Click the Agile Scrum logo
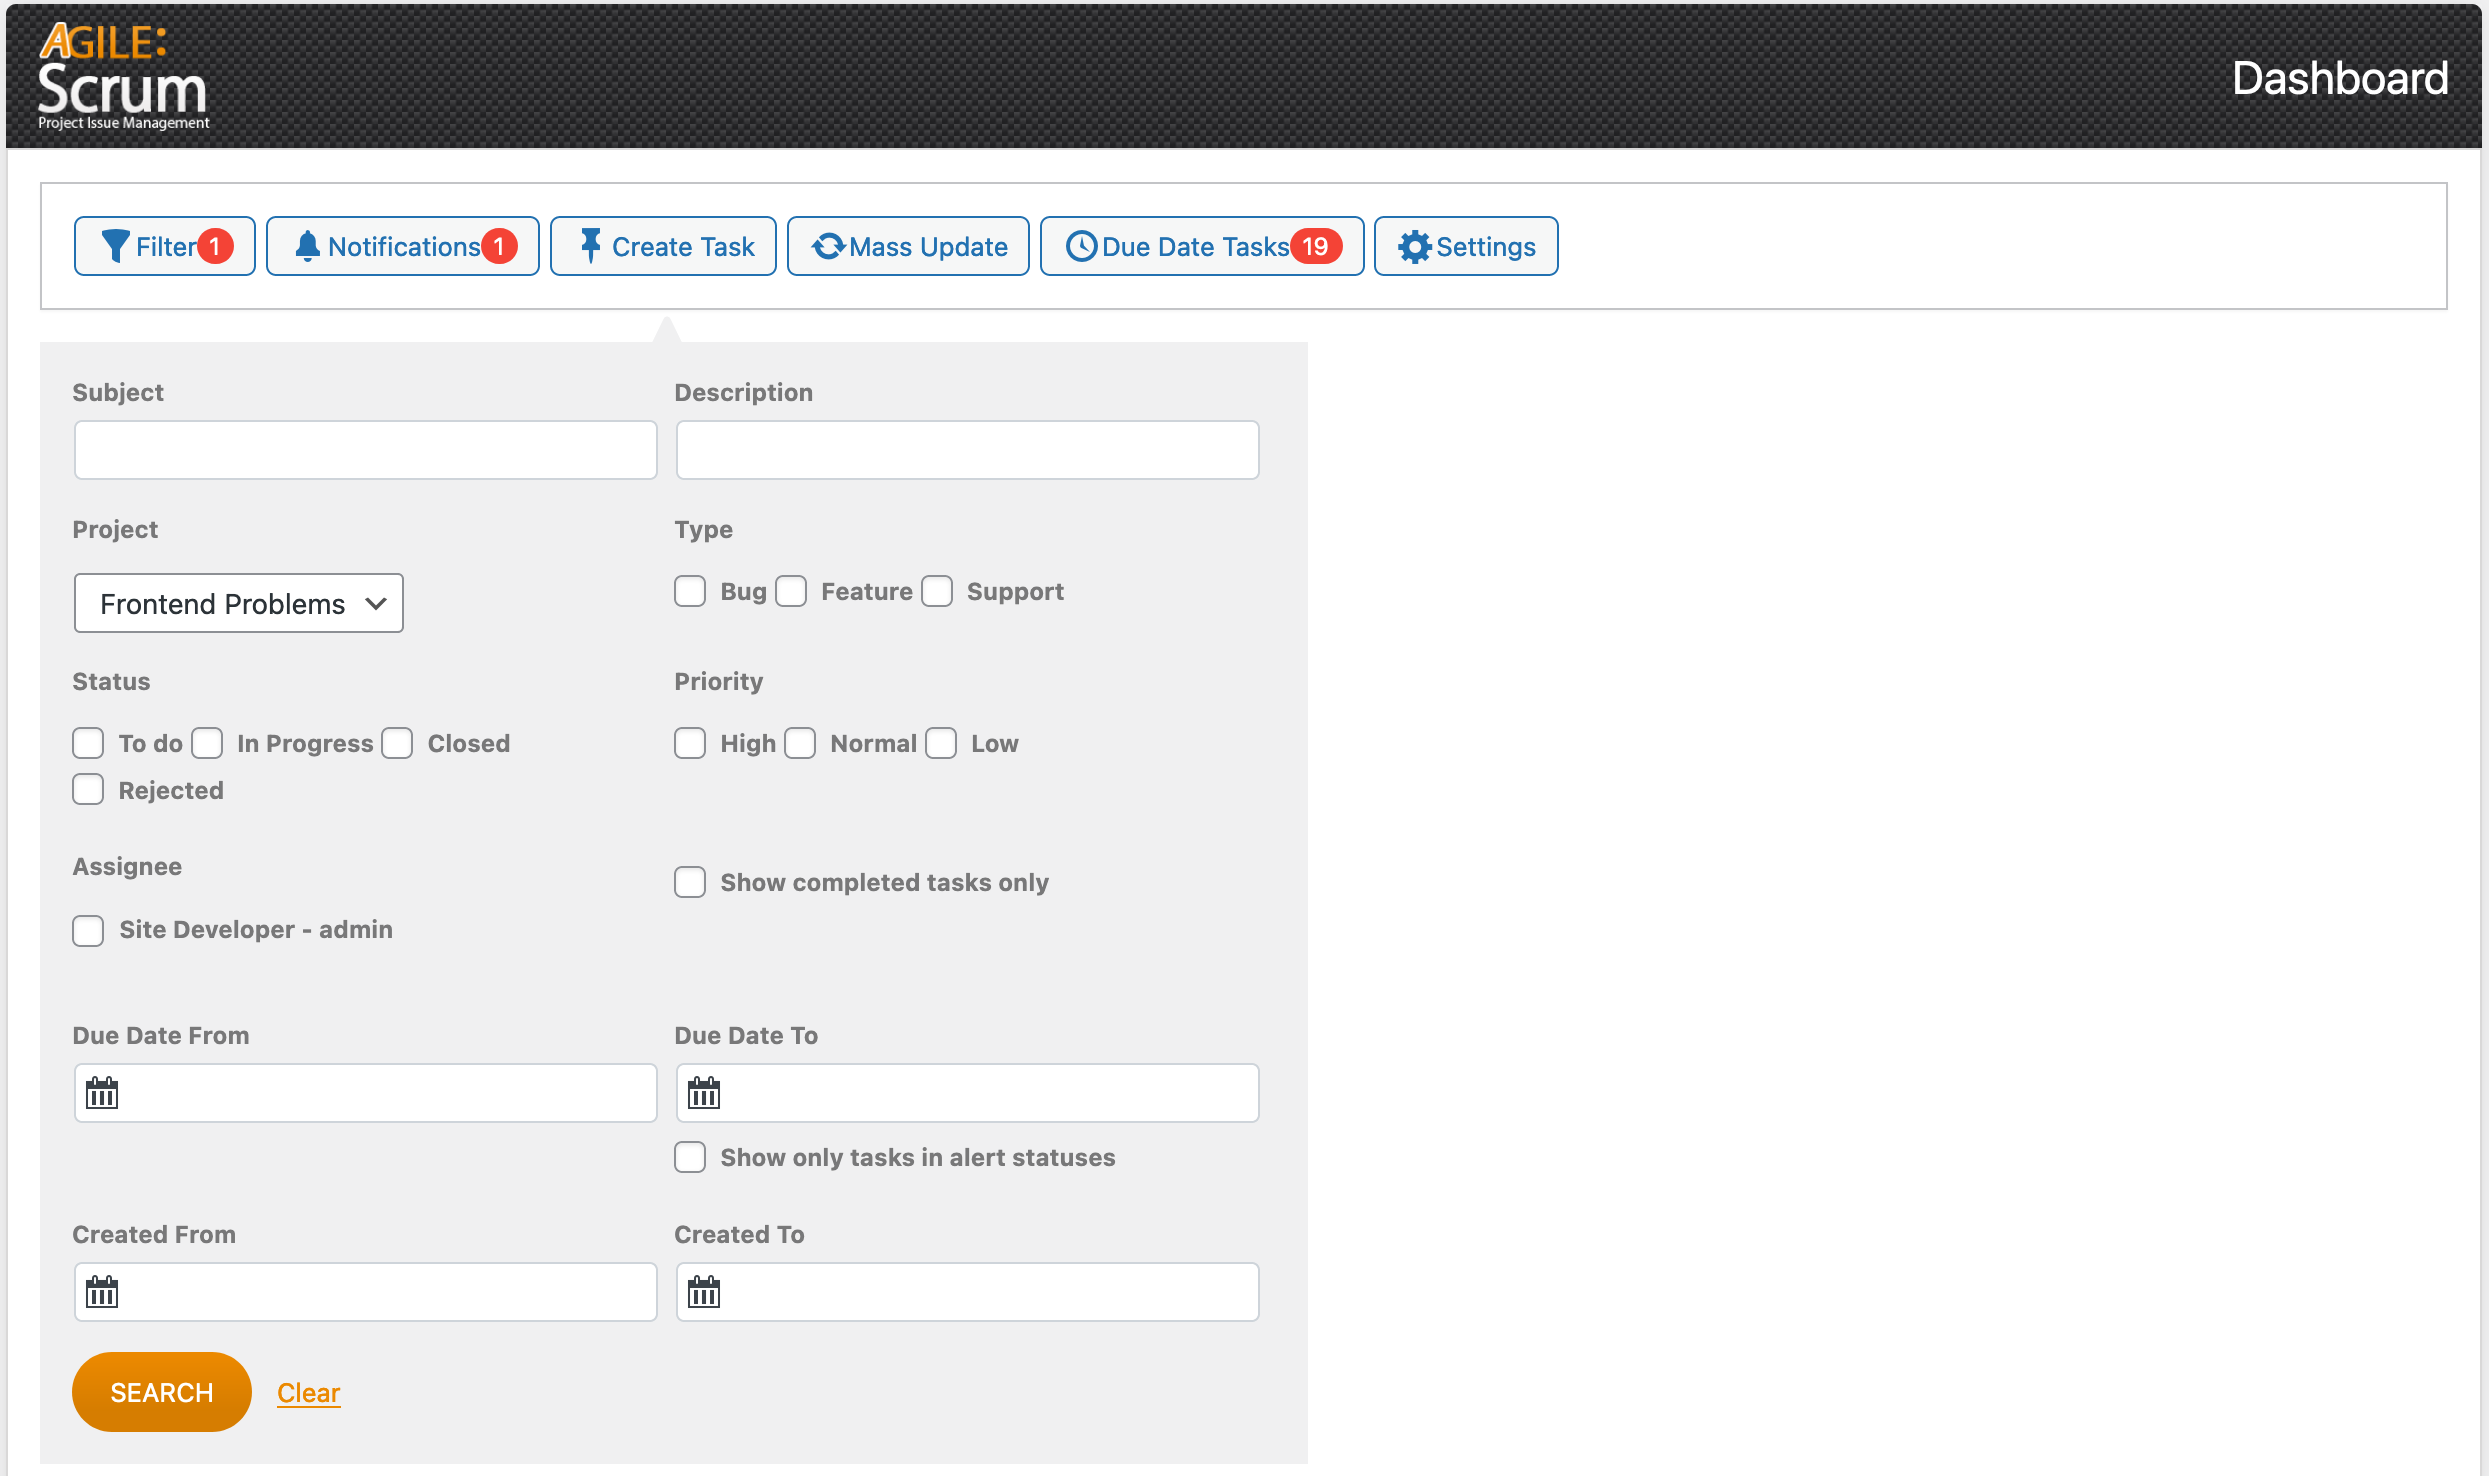This screenshot has width=2489, height=1476. pos(123,77)
